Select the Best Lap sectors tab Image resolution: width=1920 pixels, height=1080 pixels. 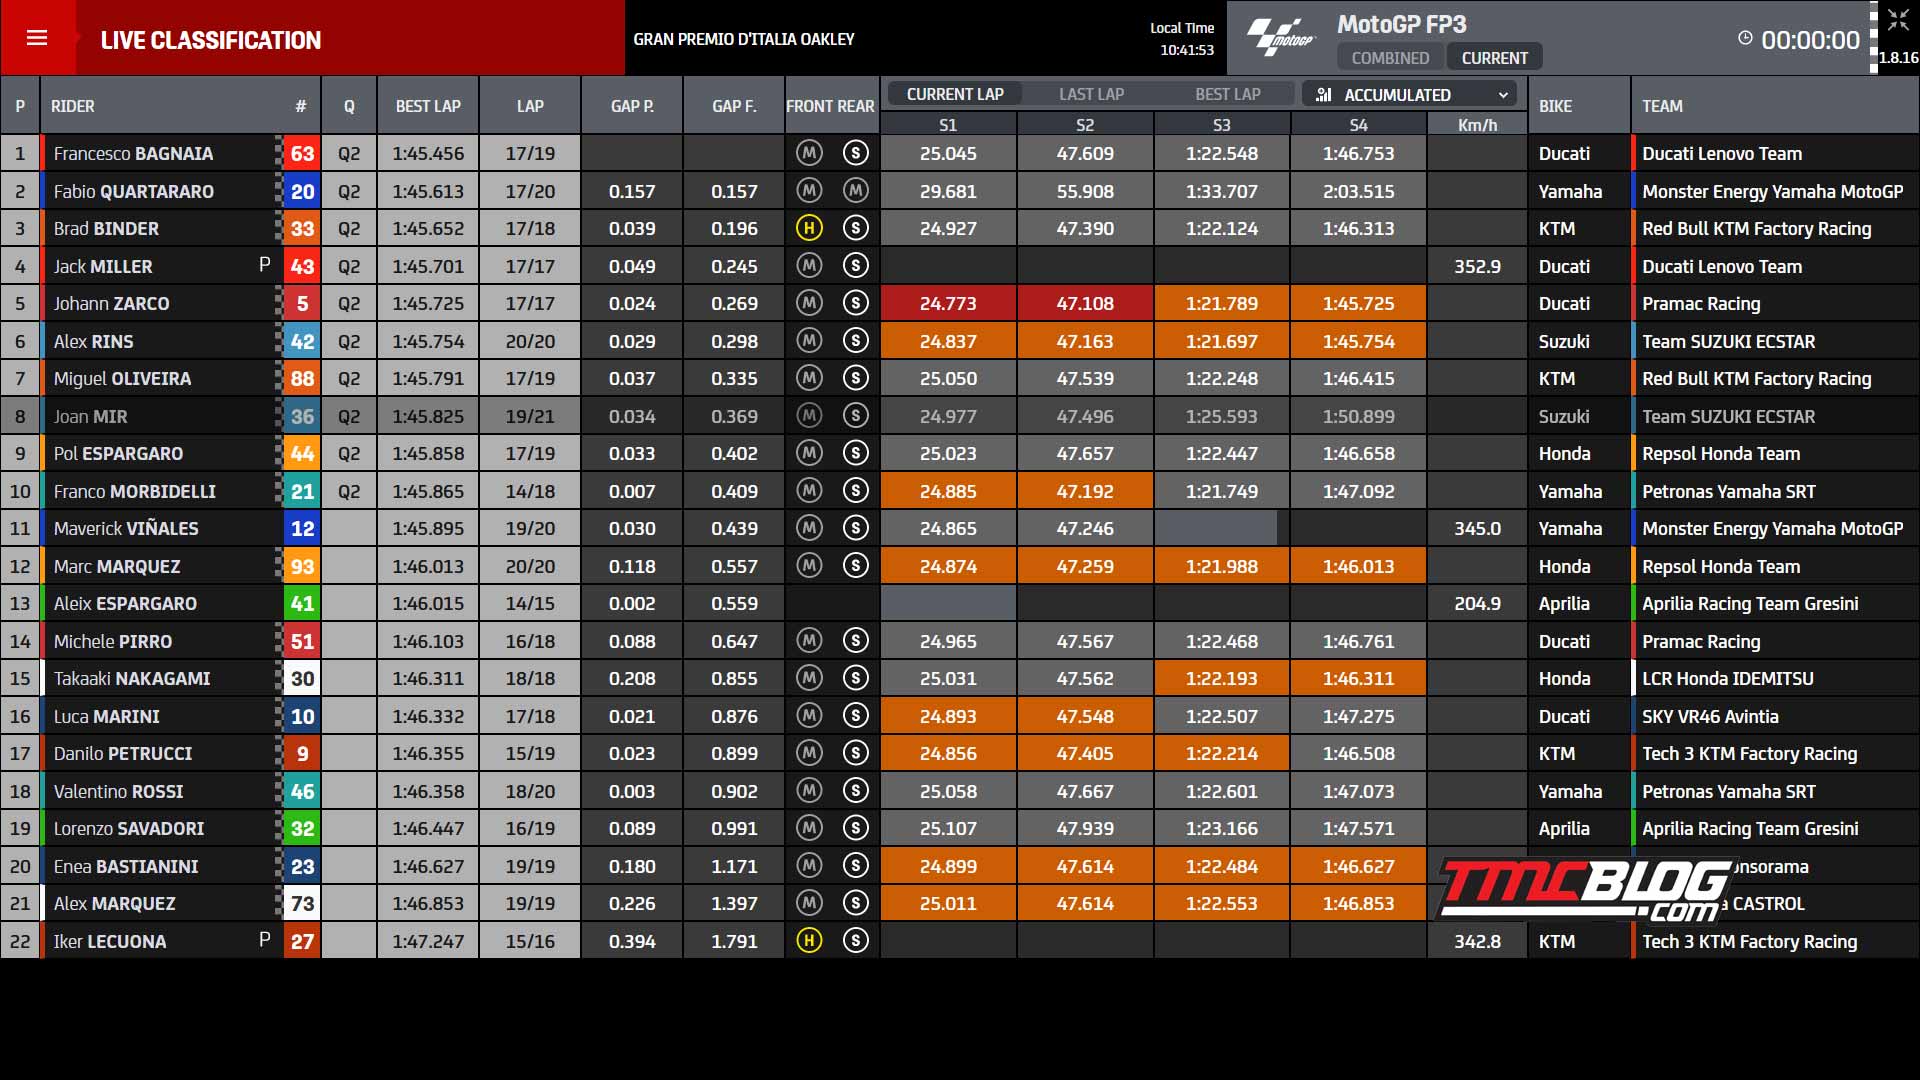(x=1227, y=94)
